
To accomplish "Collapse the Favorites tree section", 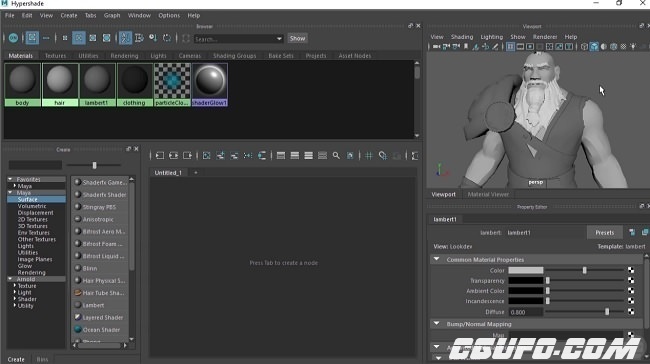I will pos(10,179).
